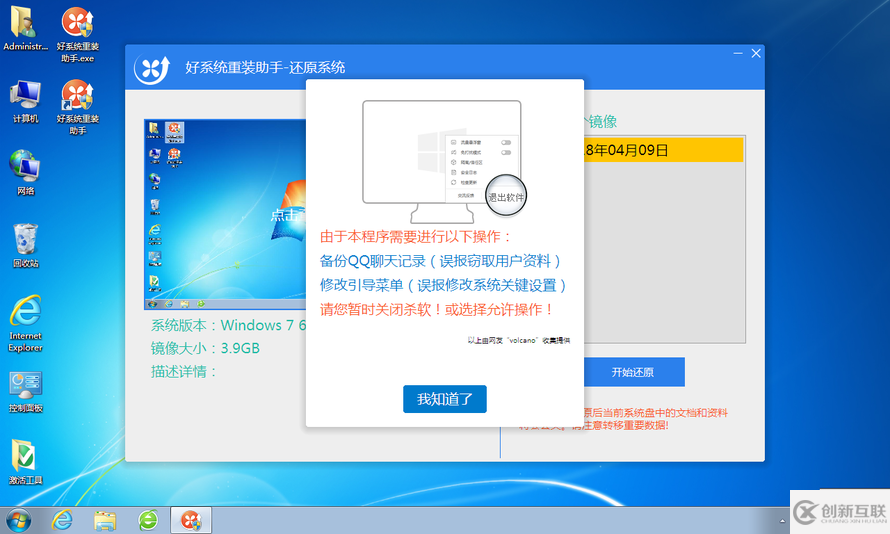Minimize the 好系统重装助手 window
Screen dimensions: 890x534
[x=738, y=53]
